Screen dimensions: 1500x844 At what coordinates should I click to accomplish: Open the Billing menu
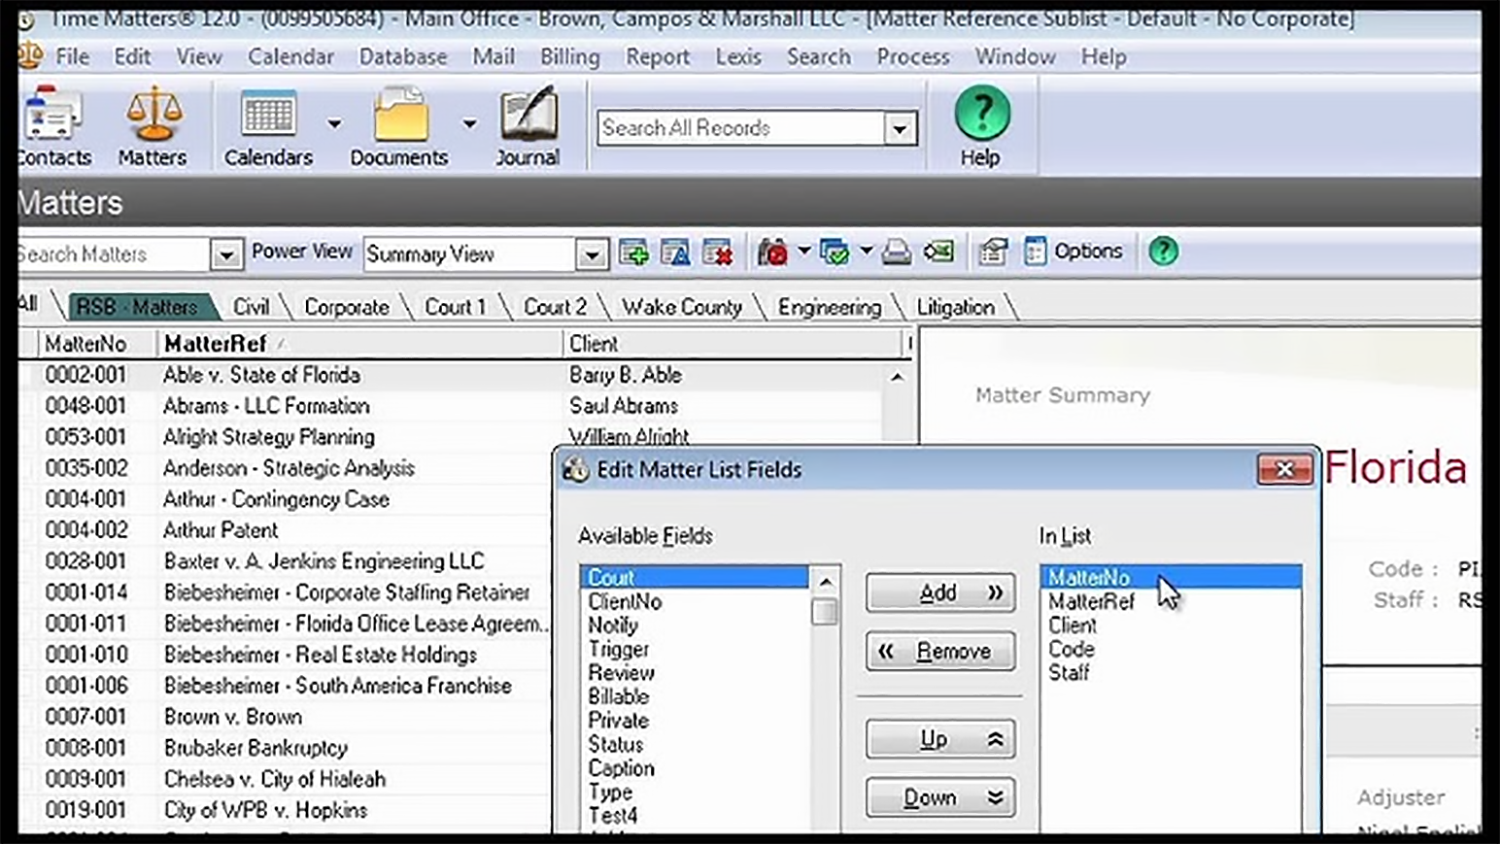pyautogui.click(x=569, y=57)
